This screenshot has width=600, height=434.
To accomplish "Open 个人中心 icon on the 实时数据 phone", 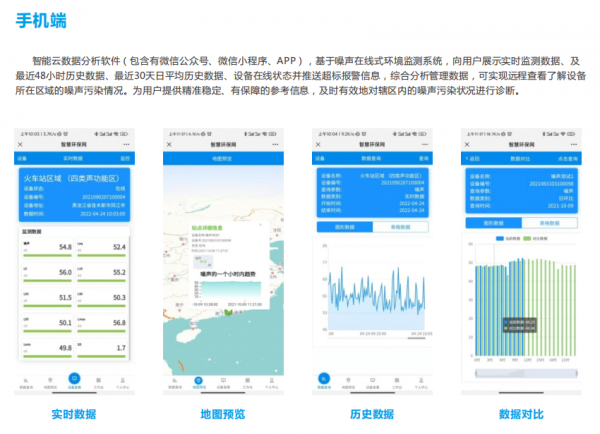I will pos(123,379).
